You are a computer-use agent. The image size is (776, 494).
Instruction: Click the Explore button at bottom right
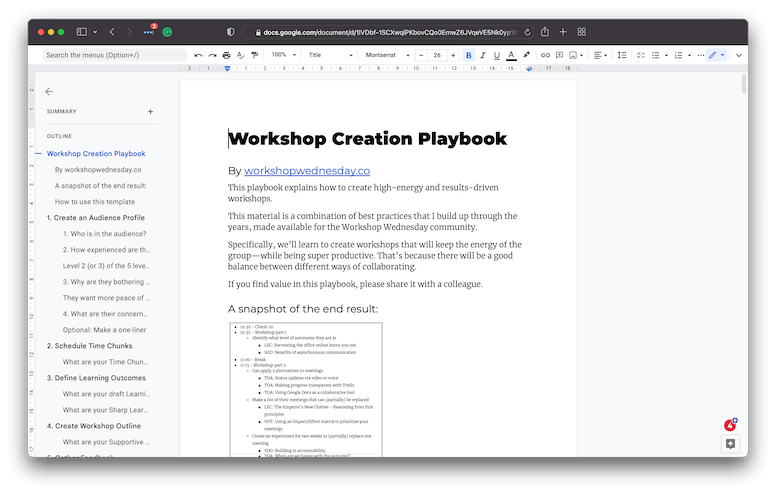[731, 444]
